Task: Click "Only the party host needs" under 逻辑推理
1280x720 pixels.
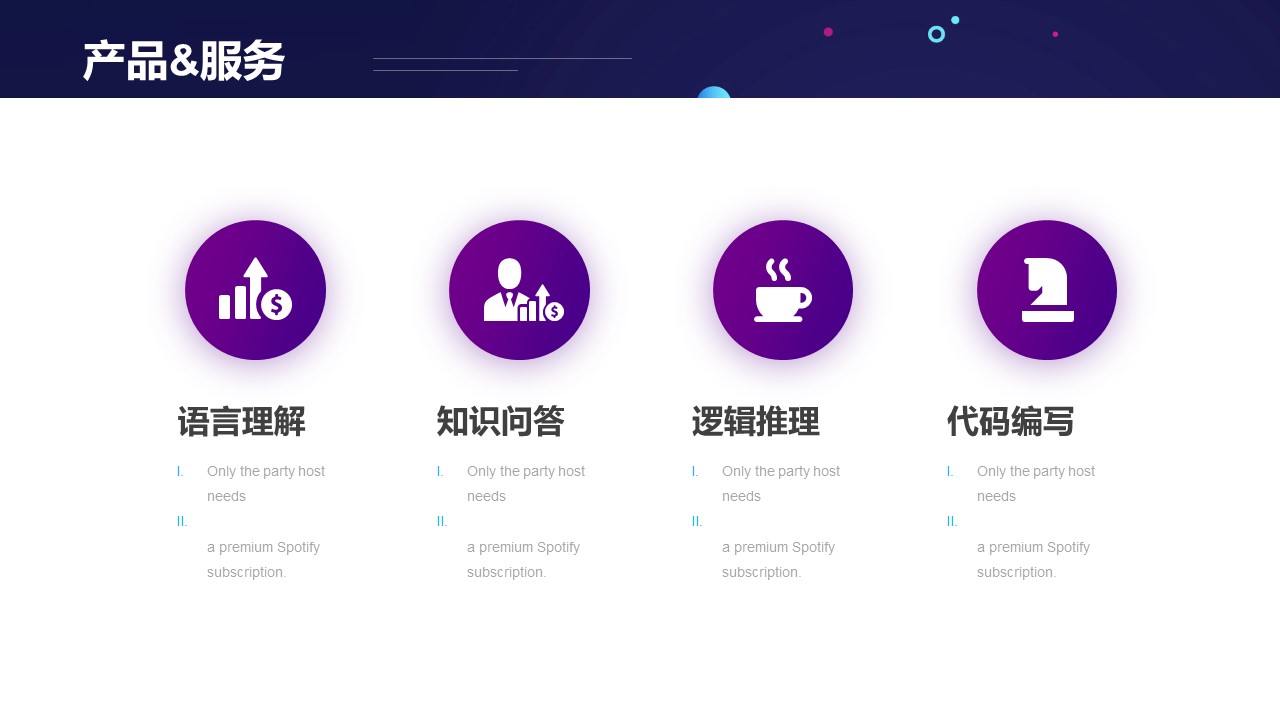Action: pyautogui.click(x=781, y=484)
